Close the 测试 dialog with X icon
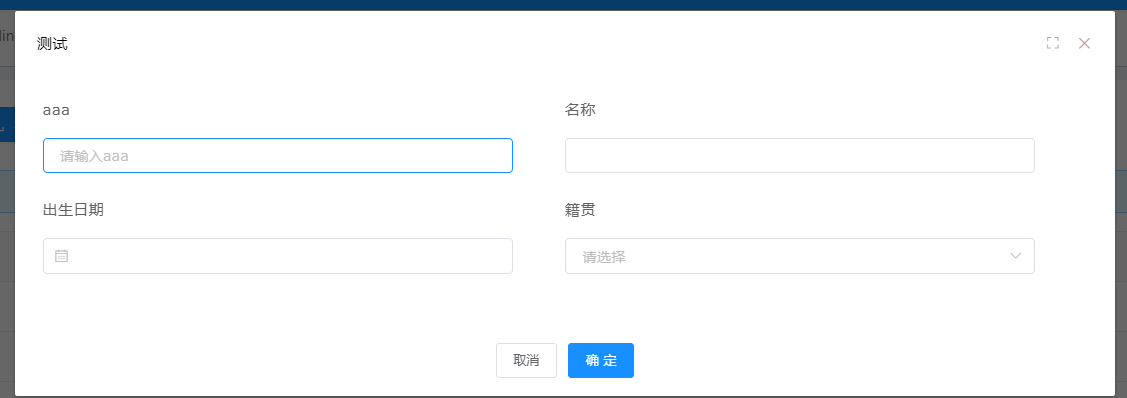The width and height of the screenshot is (1127, 398). 1084,43
